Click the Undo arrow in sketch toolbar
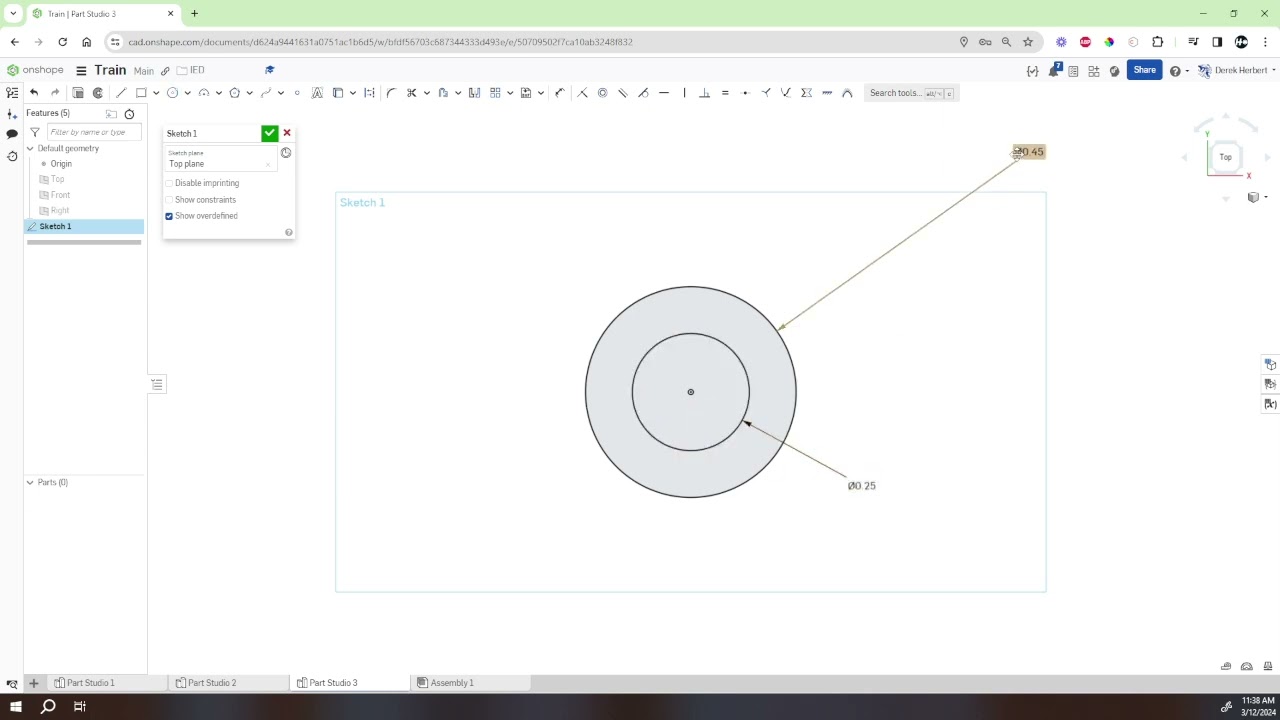Image resolution: width=1280 pixels, height=720 pixels. pyautogui.click(x=34, y=93)
